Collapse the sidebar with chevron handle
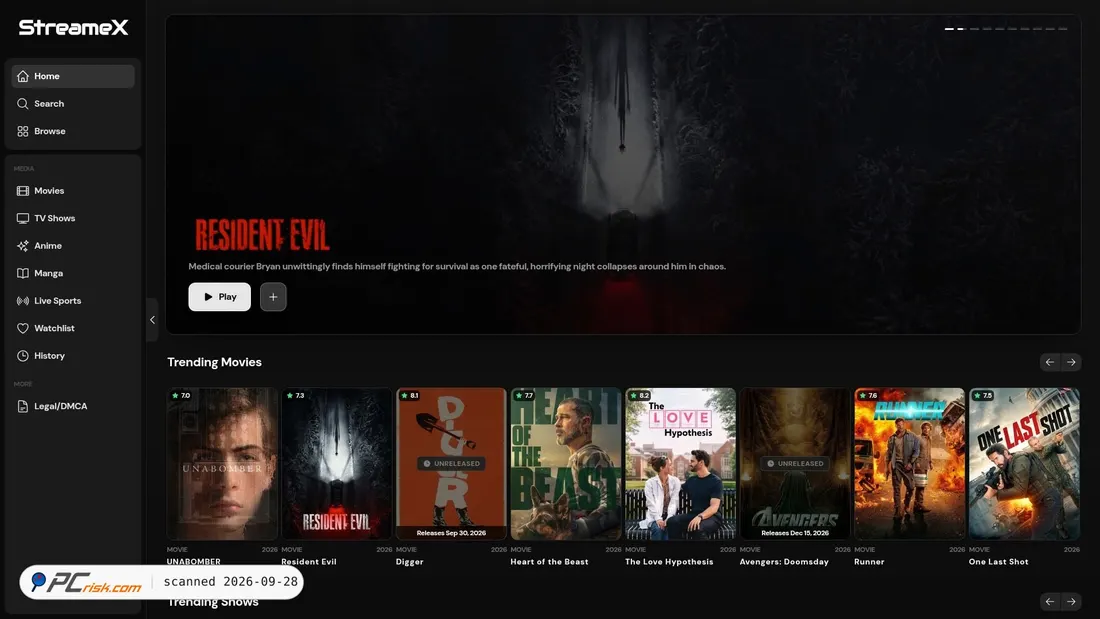The image size is (1100, 619). (152, 320)
